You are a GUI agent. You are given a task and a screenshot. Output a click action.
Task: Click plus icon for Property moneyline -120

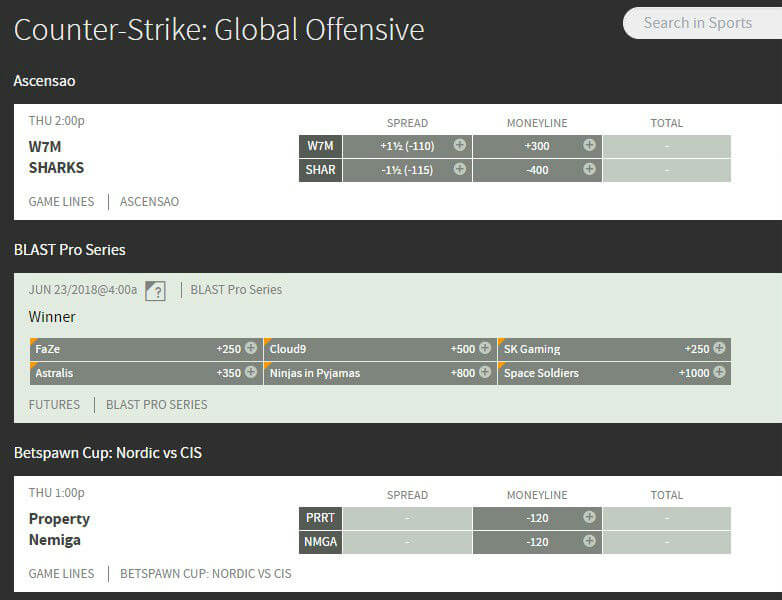(x=589, y=517)
